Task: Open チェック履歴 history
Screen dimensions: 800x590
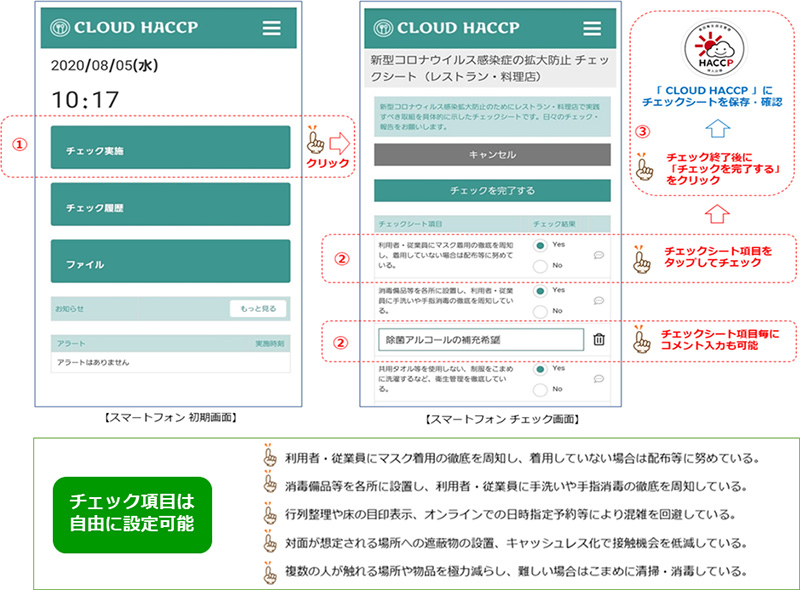Action: tap(170, 204)
